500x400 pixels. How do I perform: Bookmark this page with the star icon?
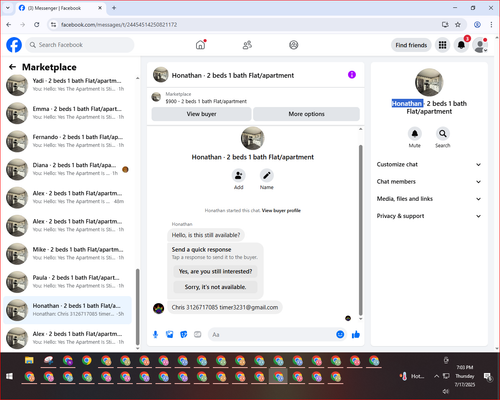click(x=458, y=25)
